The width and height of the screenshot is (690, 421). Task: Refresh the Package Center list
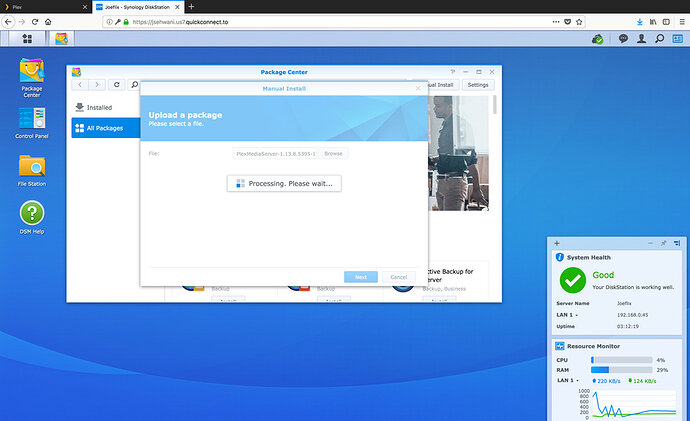(x=117, y=84)
